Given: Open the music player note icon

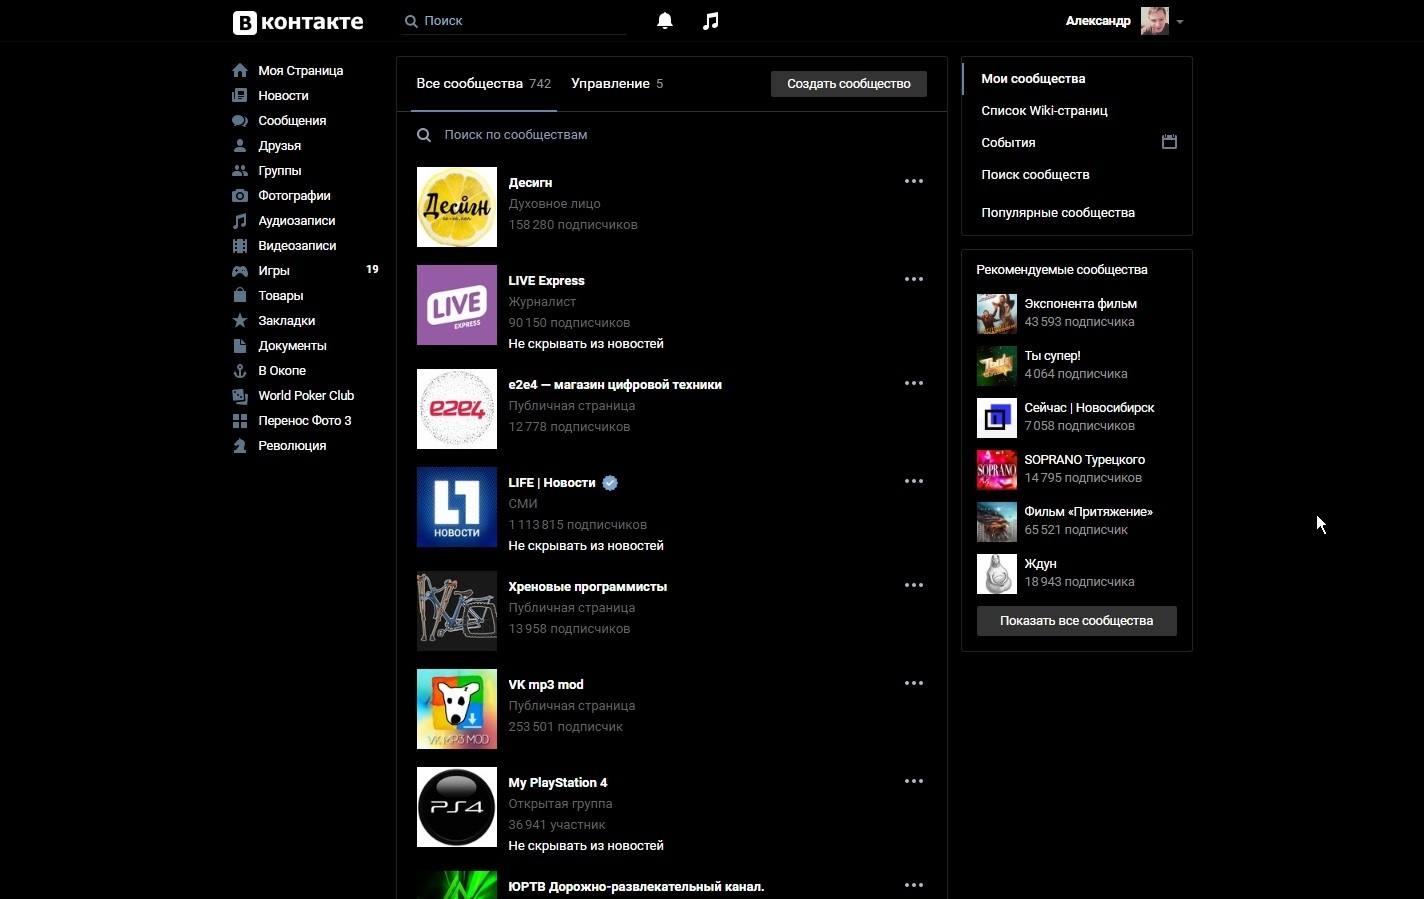Looking at the screenshot, I should pos(711,20).
